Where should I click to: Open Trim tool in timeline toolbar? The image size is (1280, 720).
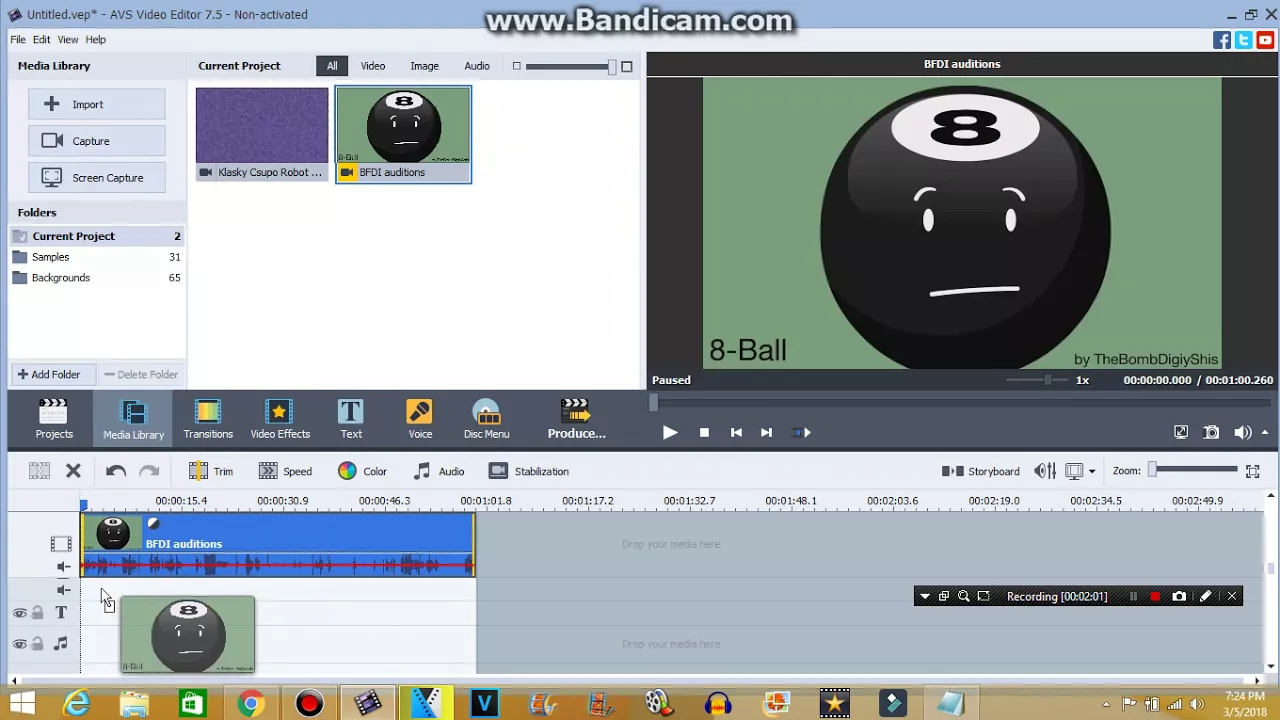pos(211,471)
